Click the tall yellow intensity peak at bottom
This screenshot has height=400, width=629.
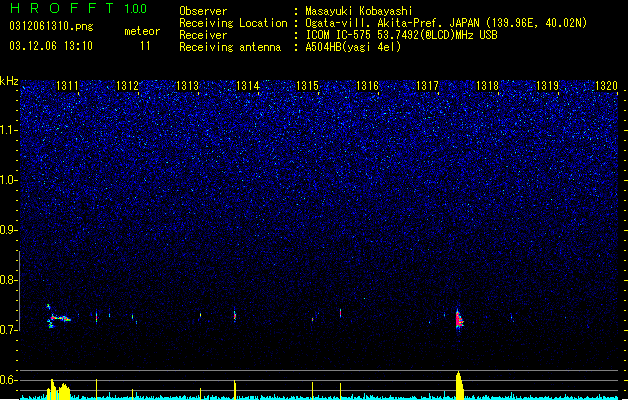coord(459,385)
